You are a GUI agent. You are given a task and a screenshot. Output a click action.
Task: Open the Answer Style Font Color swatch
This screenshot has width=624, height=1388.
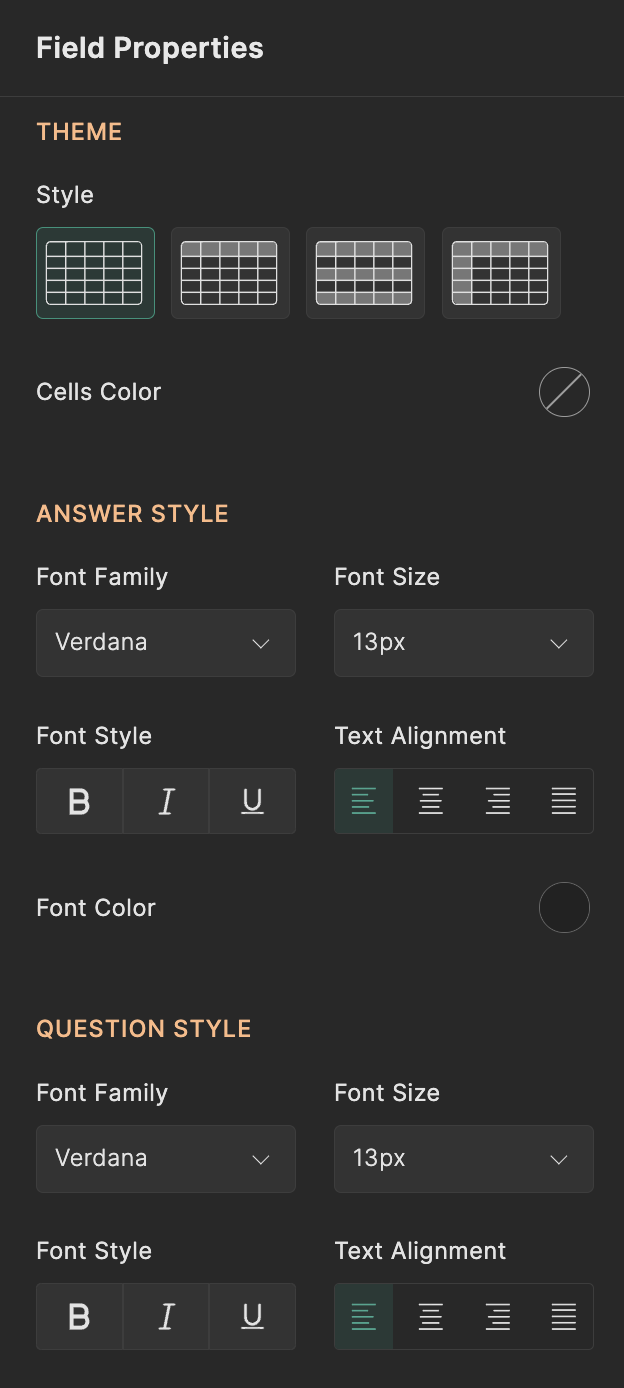(564, 908)
